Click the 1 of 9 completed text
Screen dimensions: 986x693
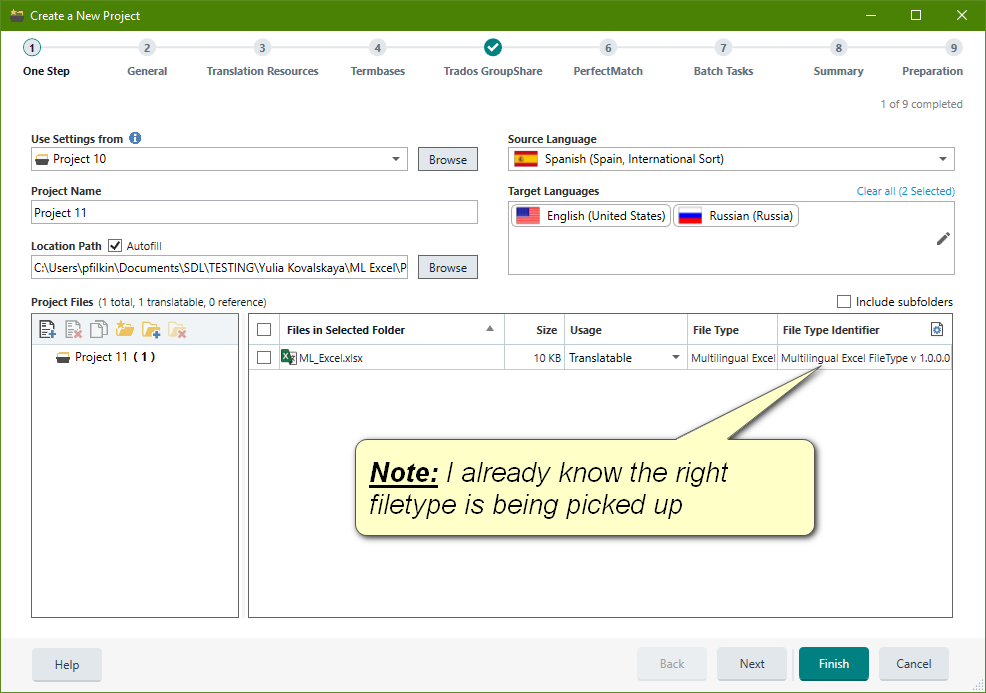[921, 104]
